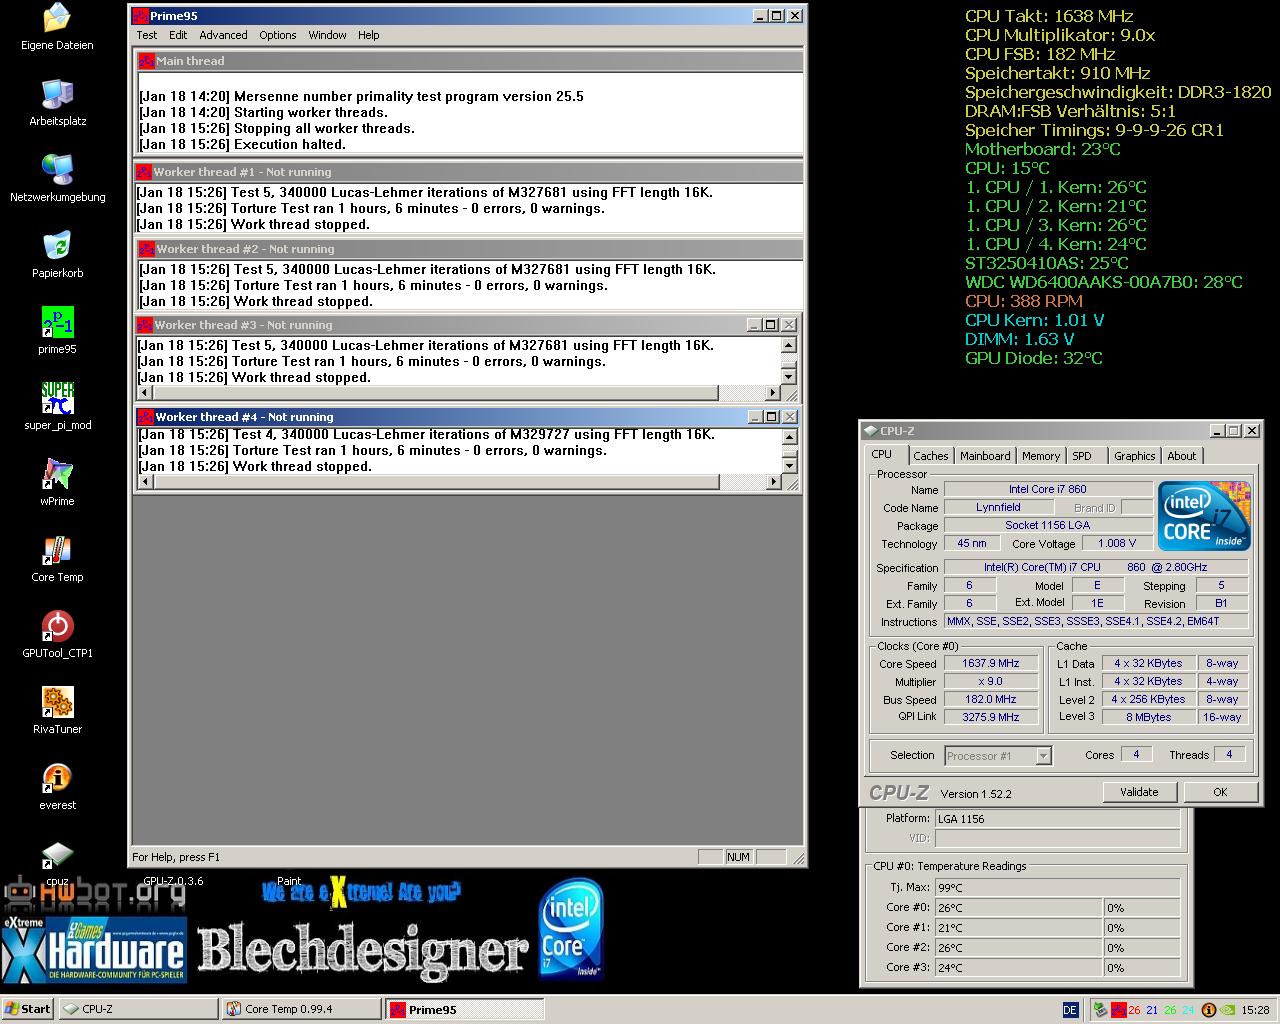
Task: Maximize the Worker thread #3 window
Action: pyautogui.click(x=771, y=325)
